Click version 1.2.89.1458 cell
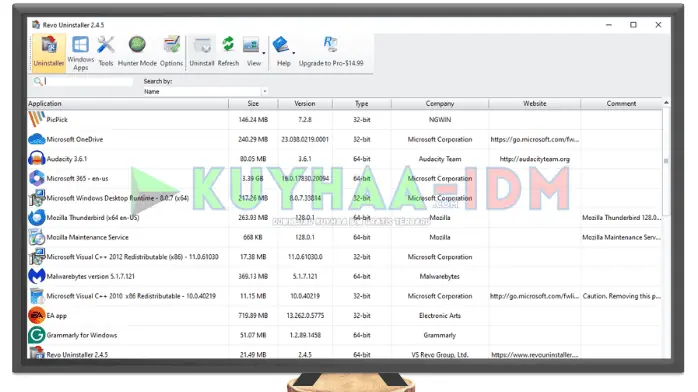The image size is (698, 392). 305,335
